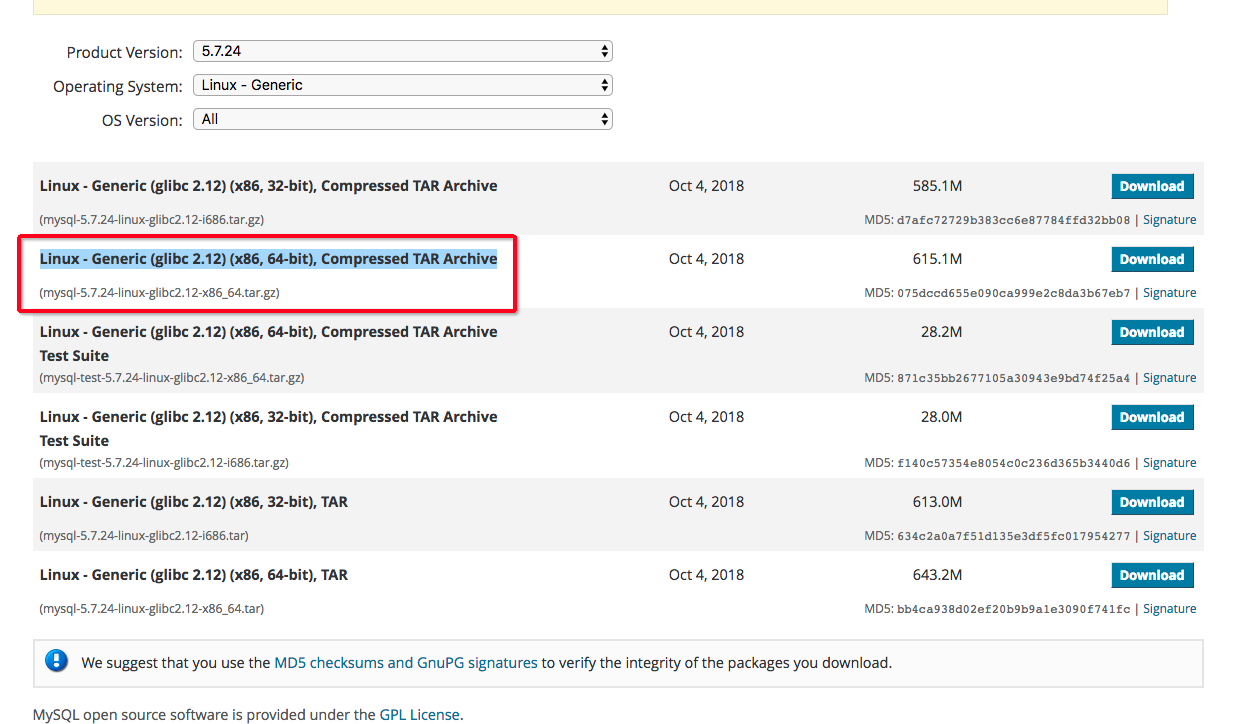Click MD5 hash d7afc72729b383cc6e87784ffd32bb08
This screenshot has width=1242, height=724.
1014,220
